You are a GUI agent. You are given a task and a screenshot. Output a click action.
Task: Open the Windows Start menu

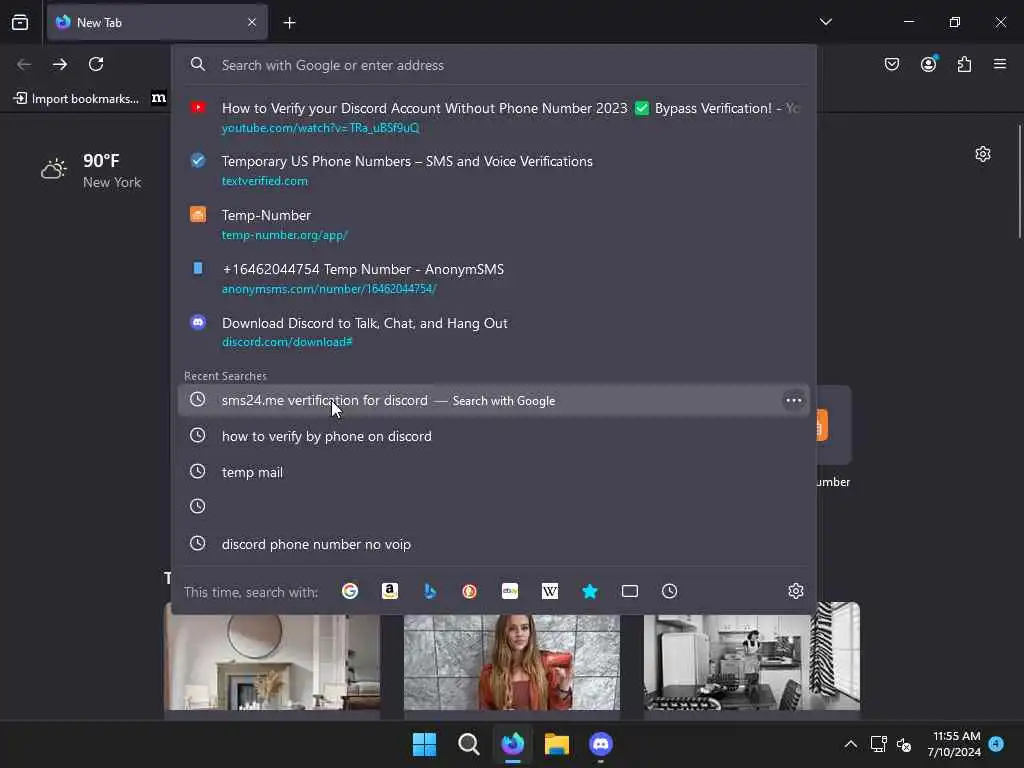click(x=424, y=744)
